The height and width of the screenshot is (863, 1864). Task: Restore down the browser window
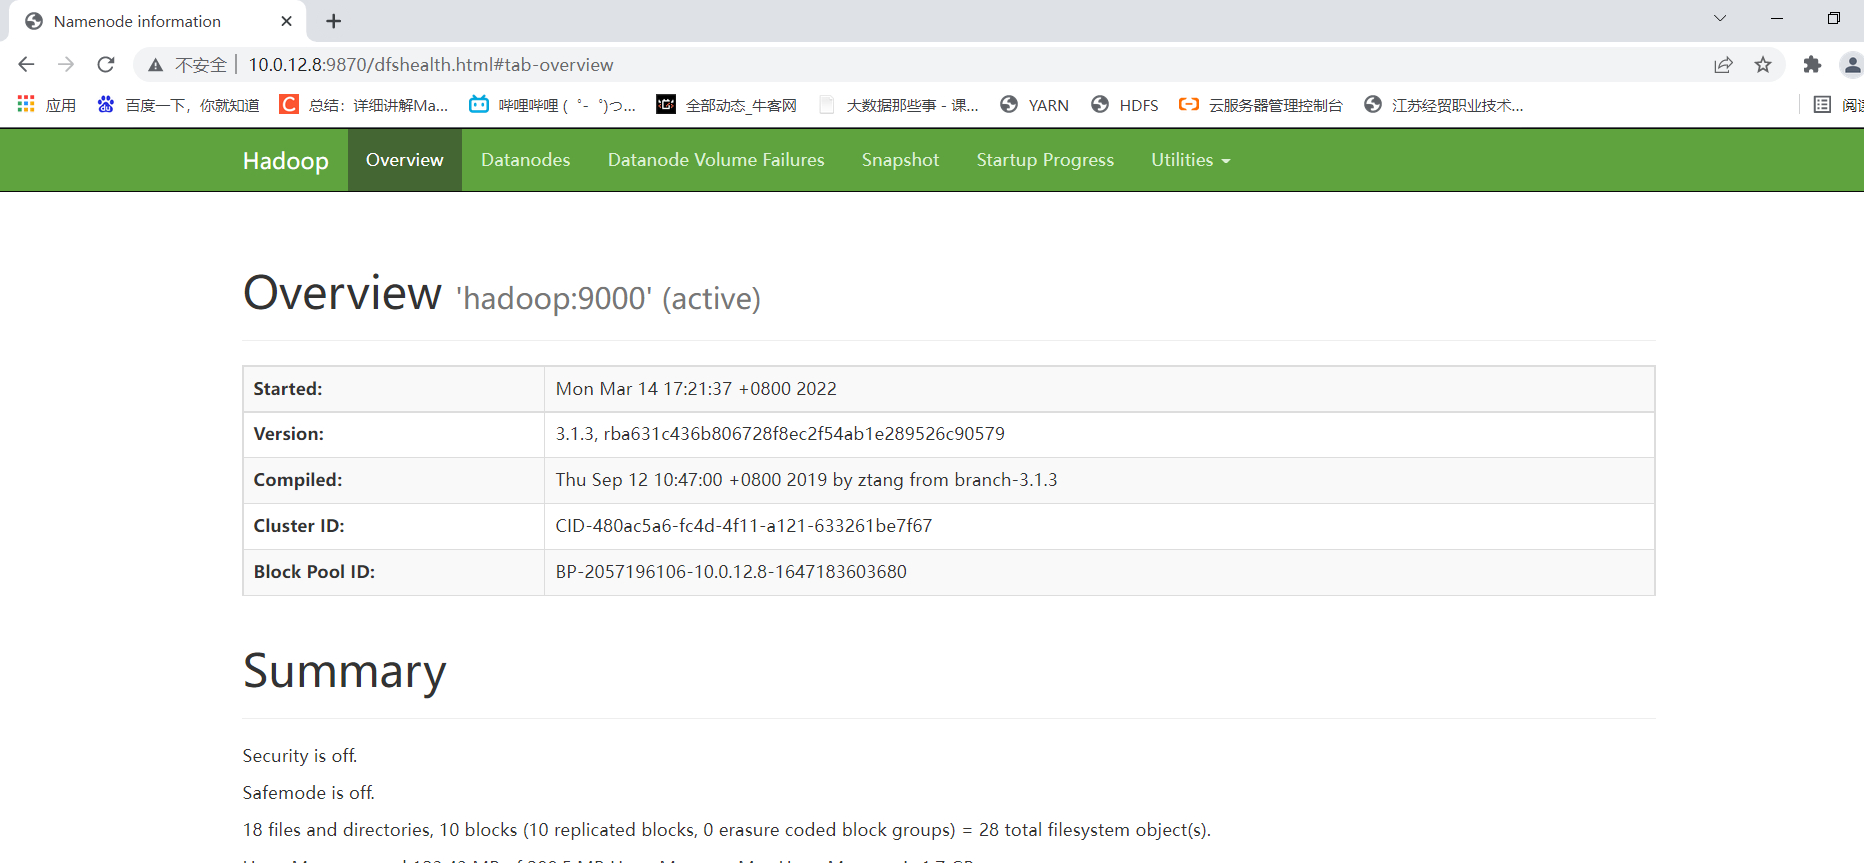point(1834,18)
